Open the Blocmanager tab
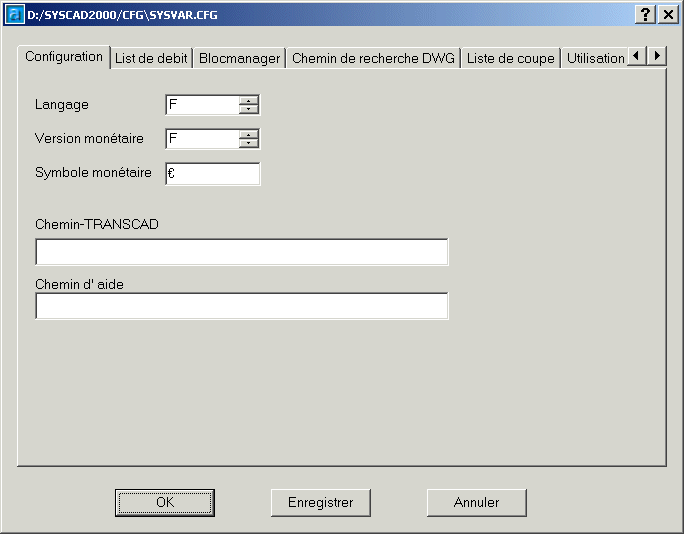 tap(239, 58)
